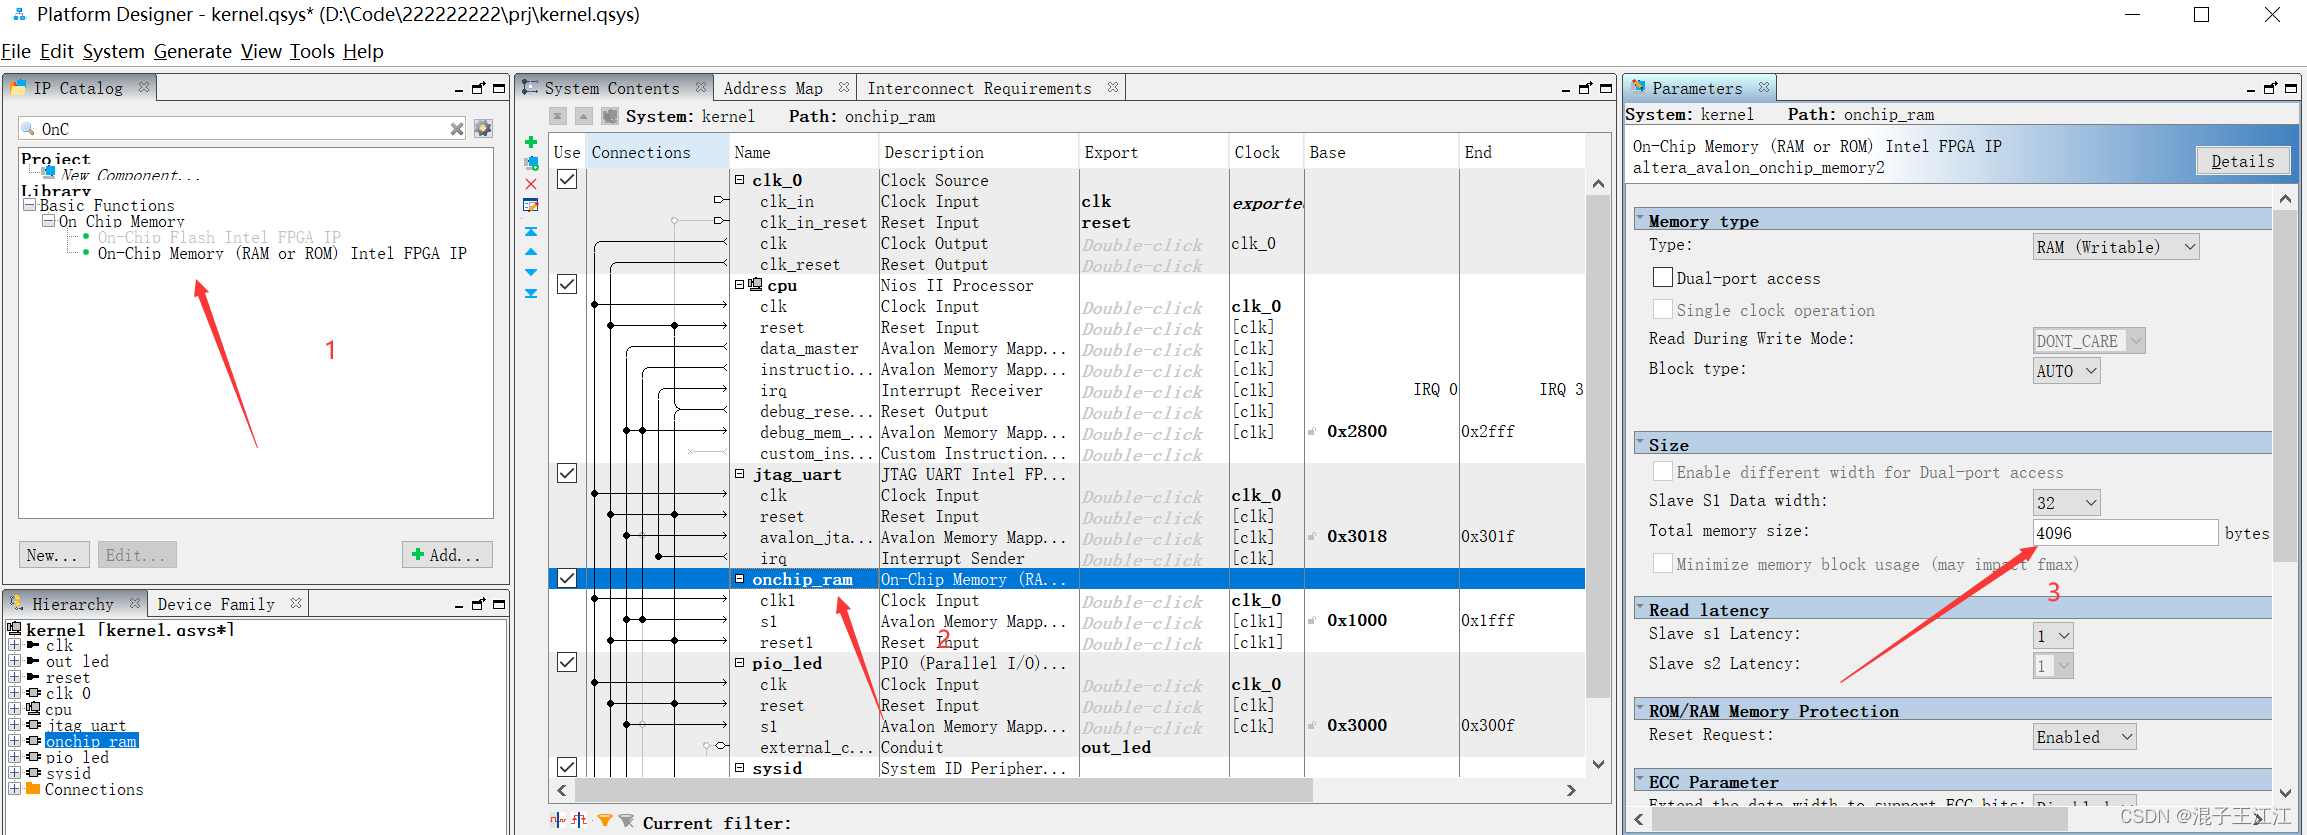The image size is (2307, 835).
Task: Enable Dual-port access checkbox
Action: [x=1662, y=277]
